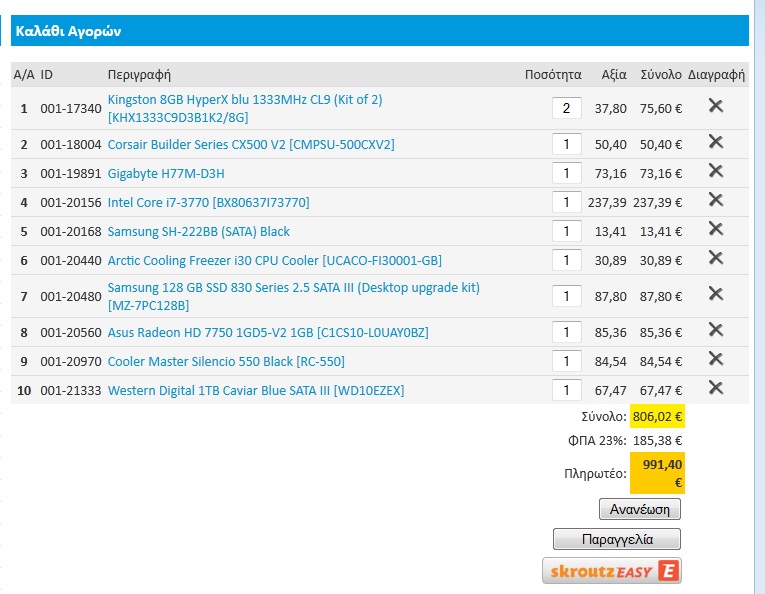Viewport: 765px width, 594px height.
Task: Open Samsung SH-222BB (SATA) Black link
Action: [199, 232]
